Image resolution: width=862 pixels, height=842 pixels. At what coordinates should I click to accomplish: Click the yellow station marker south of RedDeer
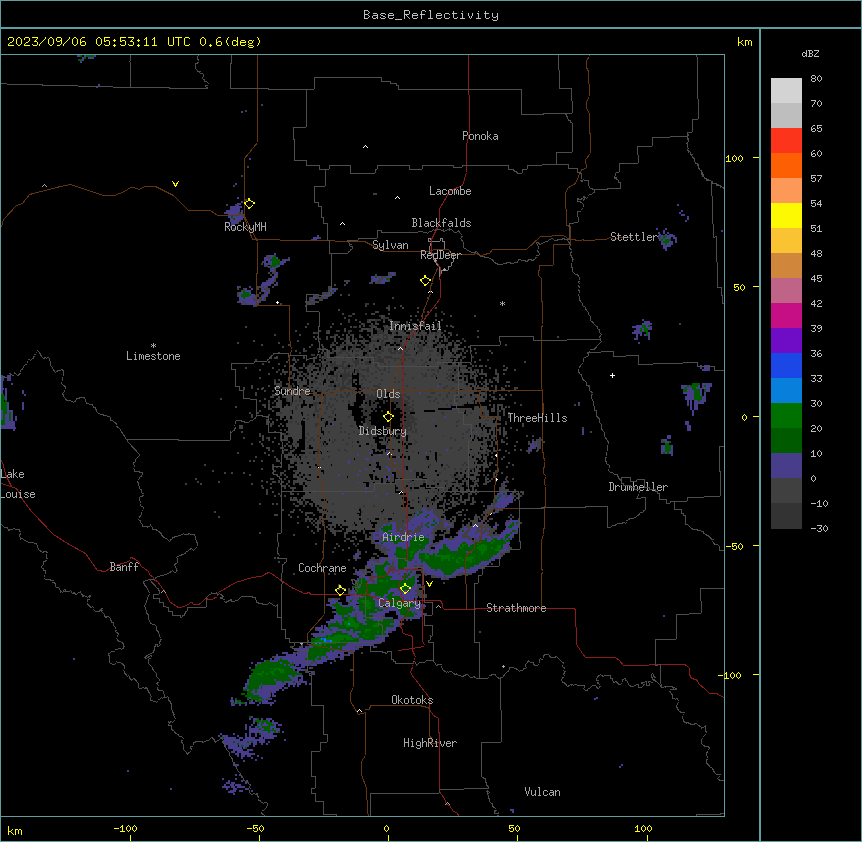(x=425, y=281)
